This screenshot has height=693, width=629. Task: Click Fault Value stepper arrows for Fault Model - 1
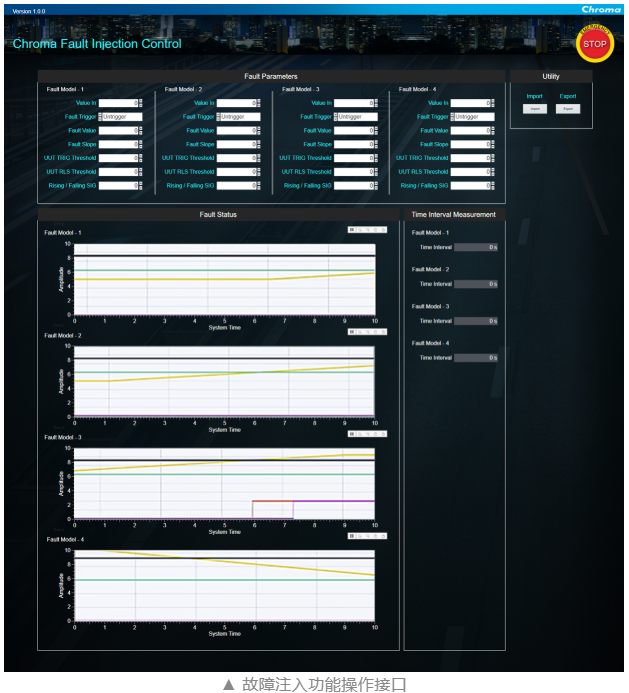(x=141, y=131)
